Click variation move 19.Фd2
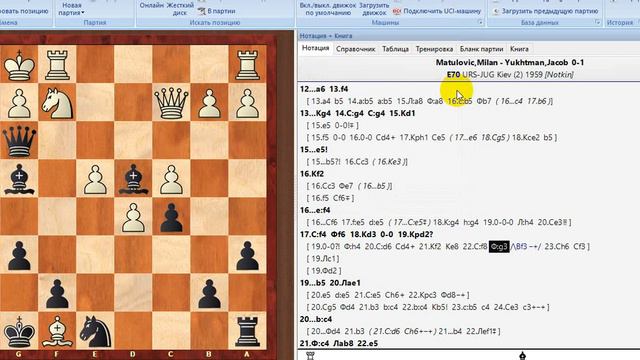The width and height of the screenshot is (640, 360). tap(326, 271)
